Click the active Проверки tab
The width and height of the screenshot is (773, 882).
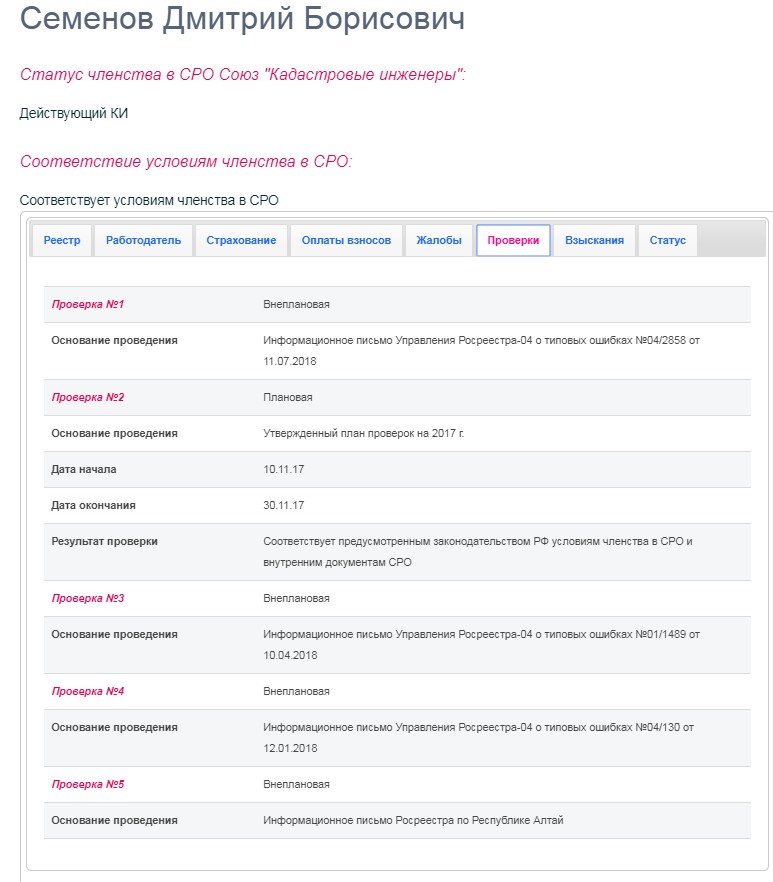pos(513,240)
